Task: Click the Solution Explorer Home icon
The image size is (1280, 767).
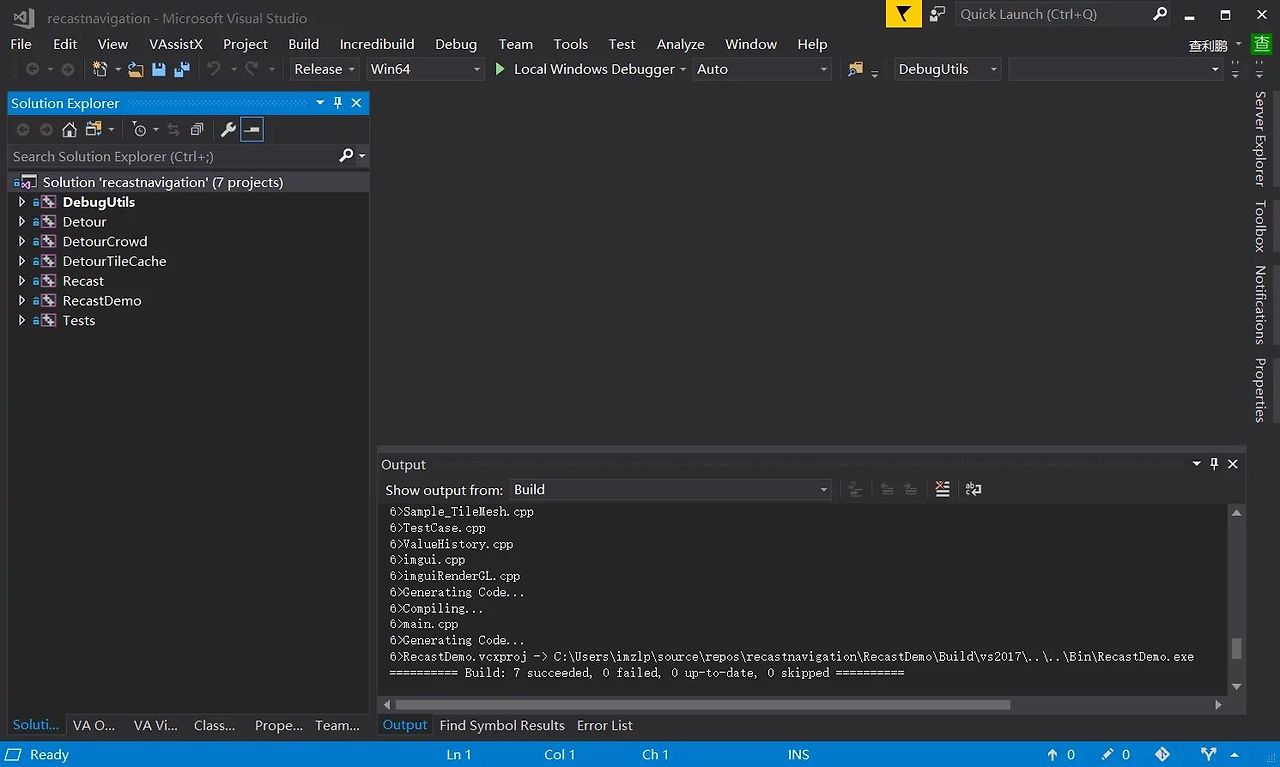Action: (x=69, y=129)
